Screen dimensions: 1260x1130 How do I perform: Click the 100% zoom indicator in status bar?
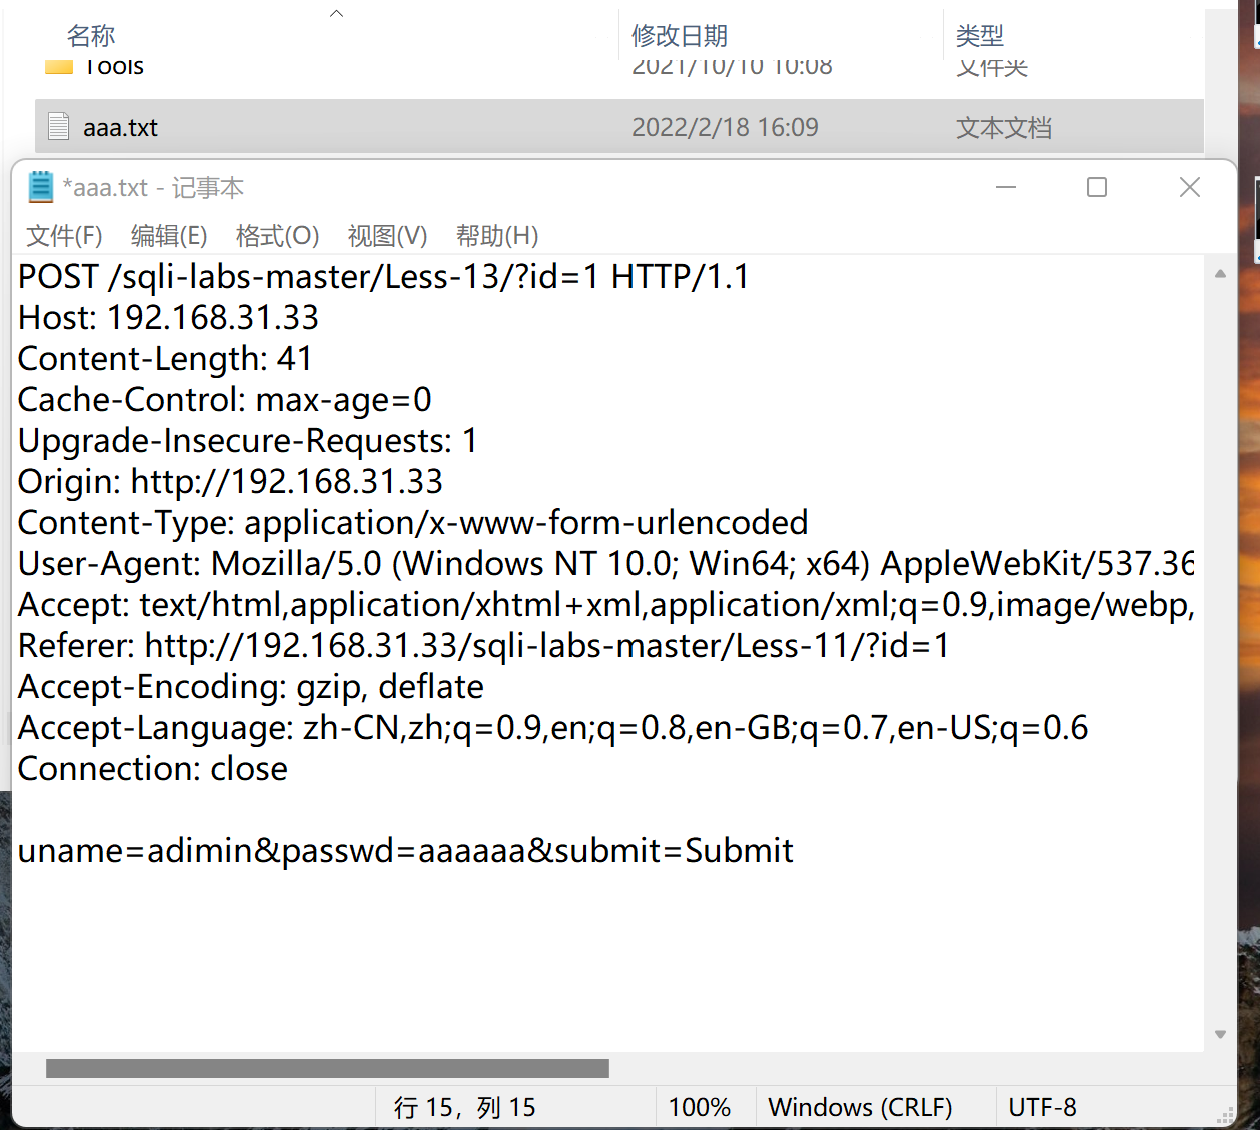(703, 1107)
